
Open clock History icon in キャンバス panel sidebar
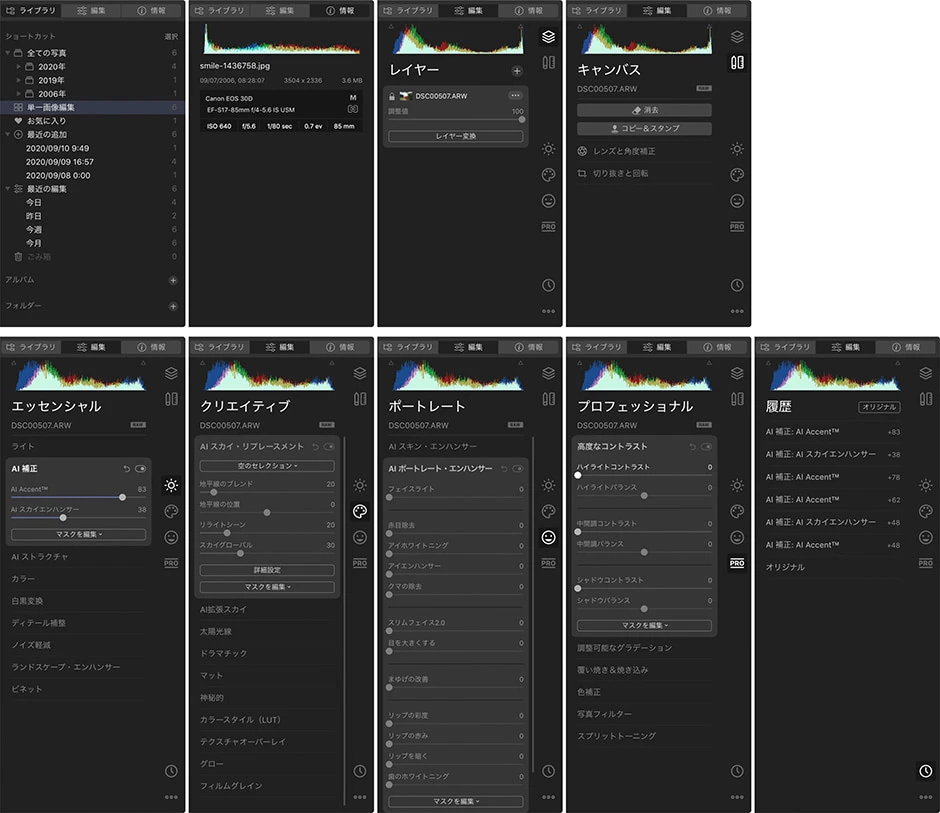[737, 285]
